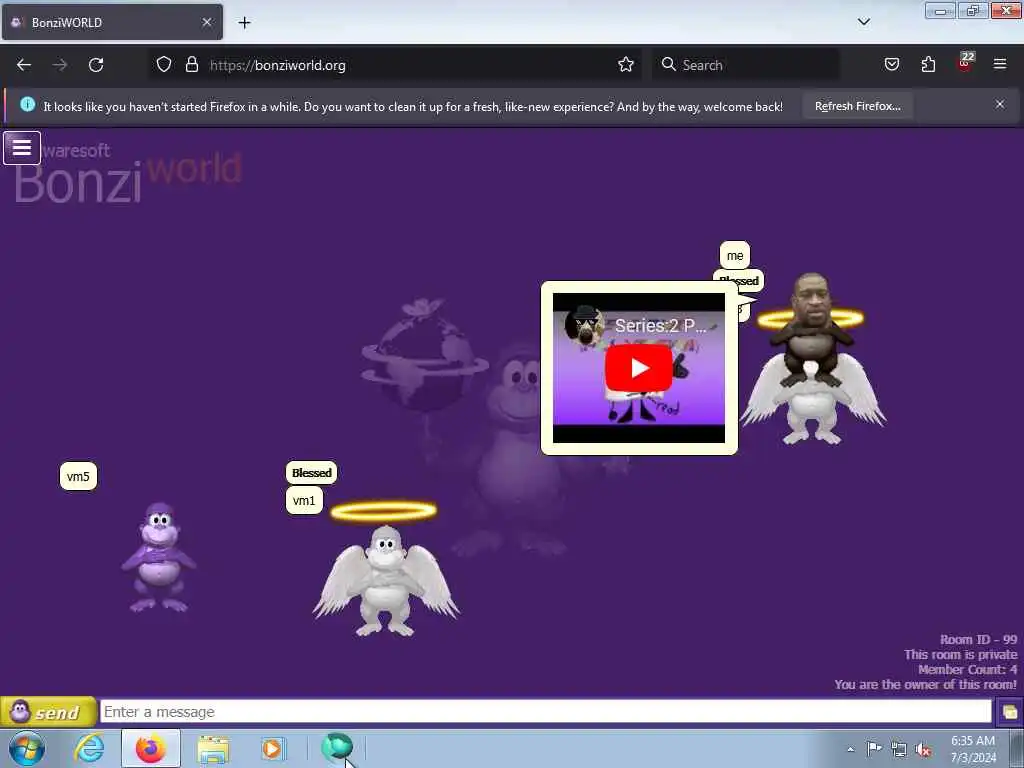Open the green globe taskbar application
1024x768 pixels.
(x=336, y=748)
